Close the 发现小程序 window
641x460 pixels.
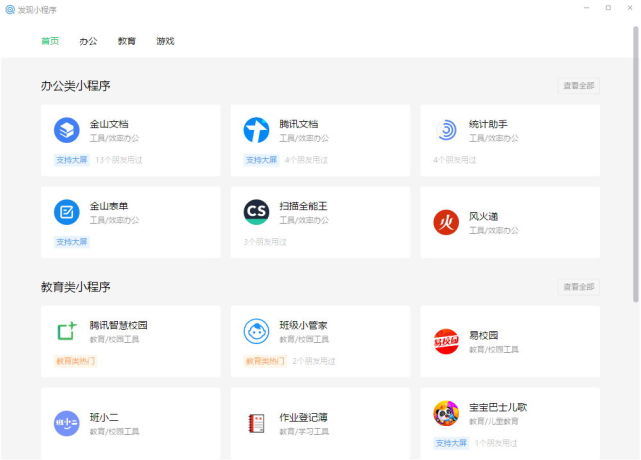pyautogui.click(x=630, y=8)
